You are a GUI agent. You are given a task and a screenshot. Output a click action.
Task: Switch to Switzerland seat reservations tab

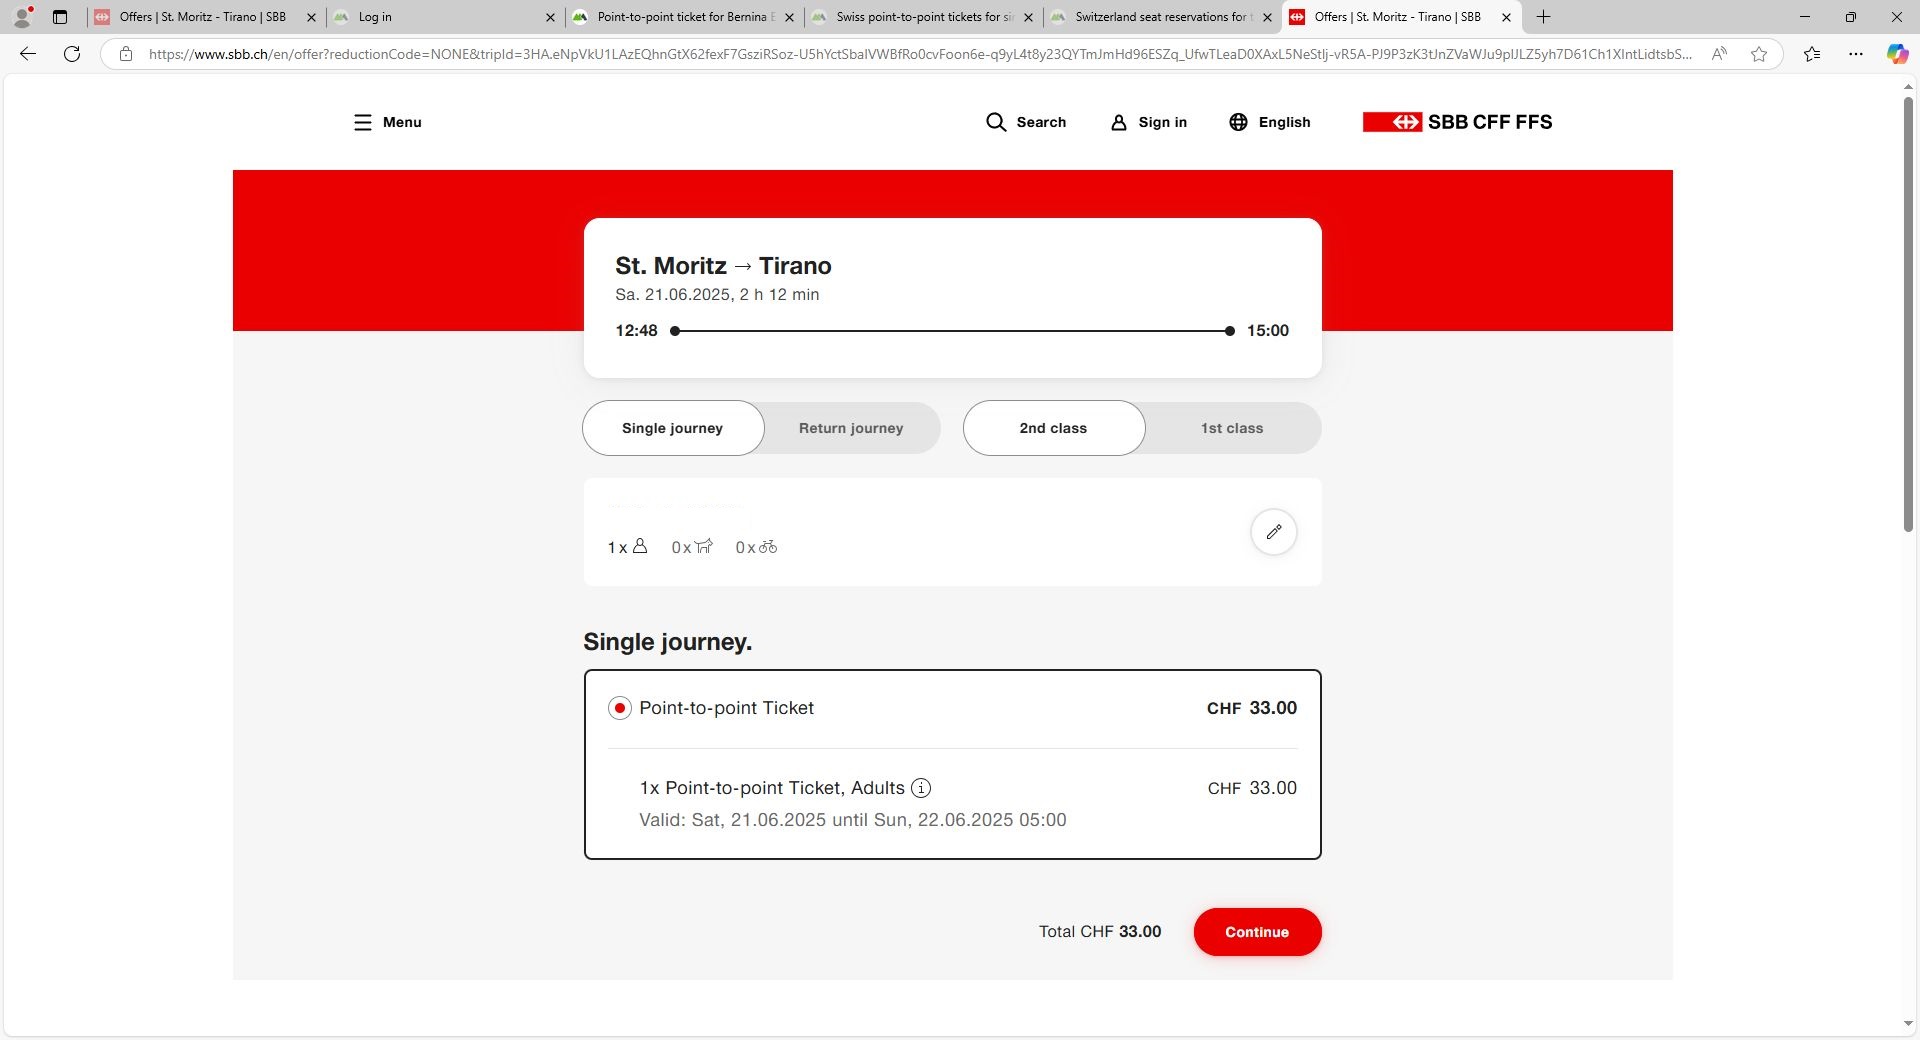point(1160,17)
